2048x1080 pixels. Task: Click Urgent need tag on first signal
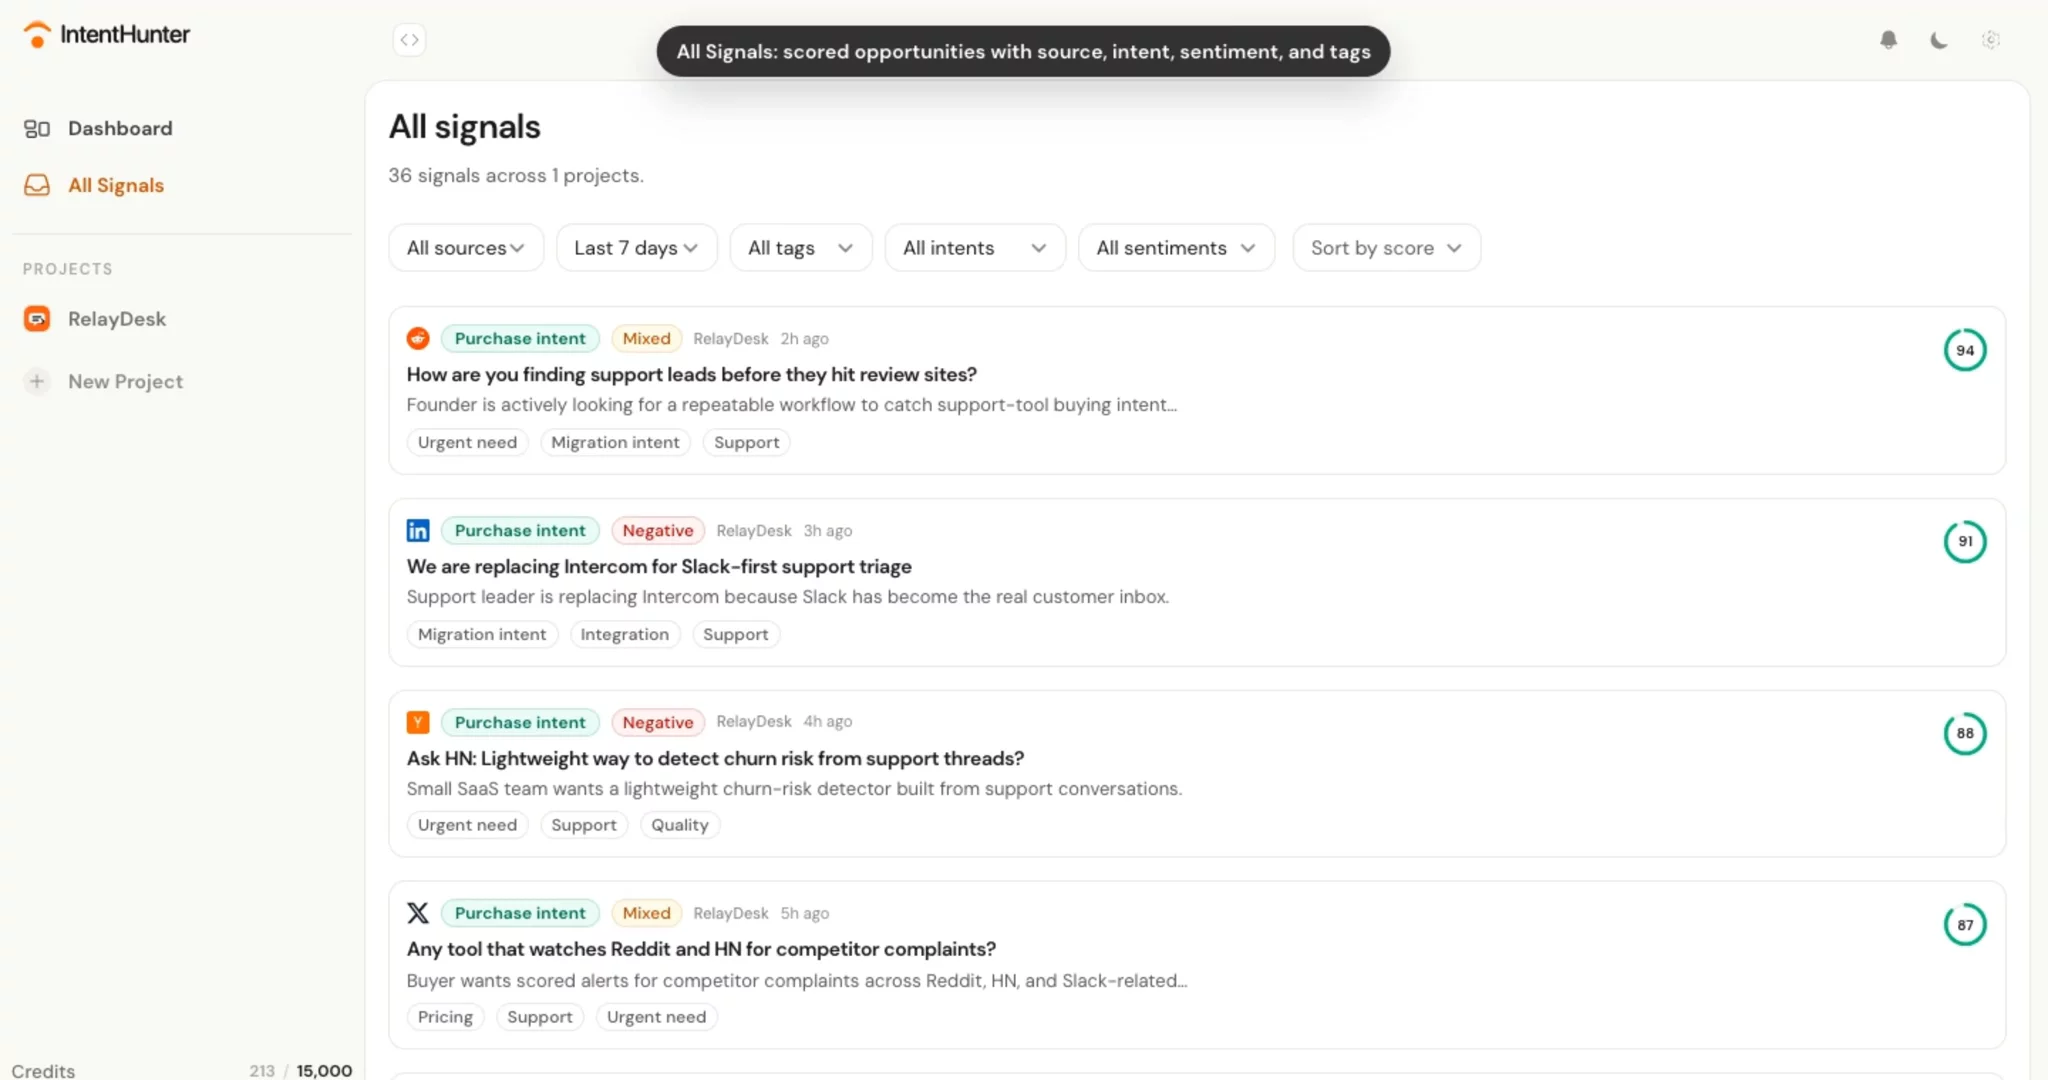point(467,442)
